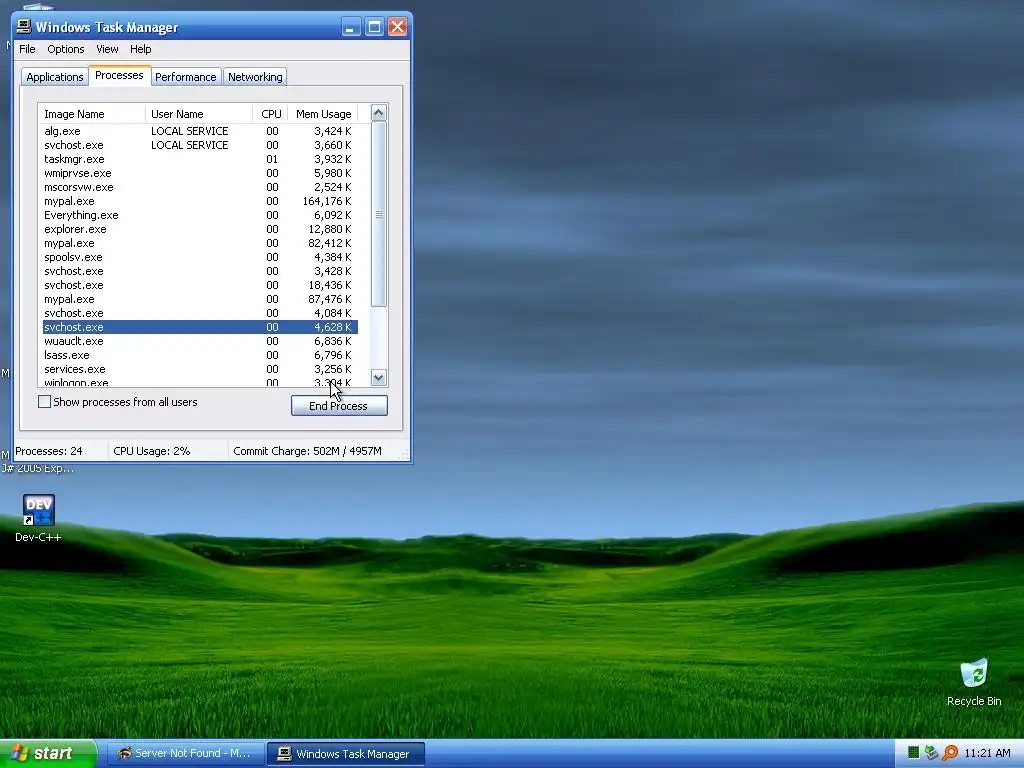
Task: Select the services.exe process
Action: tap(200, 369)
